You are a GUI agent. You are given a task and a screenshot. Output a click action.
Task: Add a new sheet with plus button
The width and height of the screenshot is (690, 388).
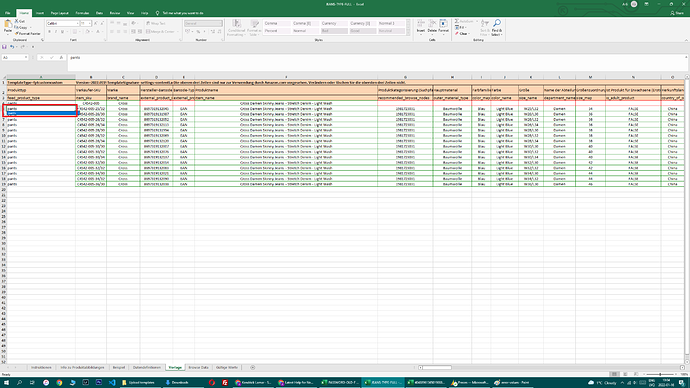(x=253, y=367)
